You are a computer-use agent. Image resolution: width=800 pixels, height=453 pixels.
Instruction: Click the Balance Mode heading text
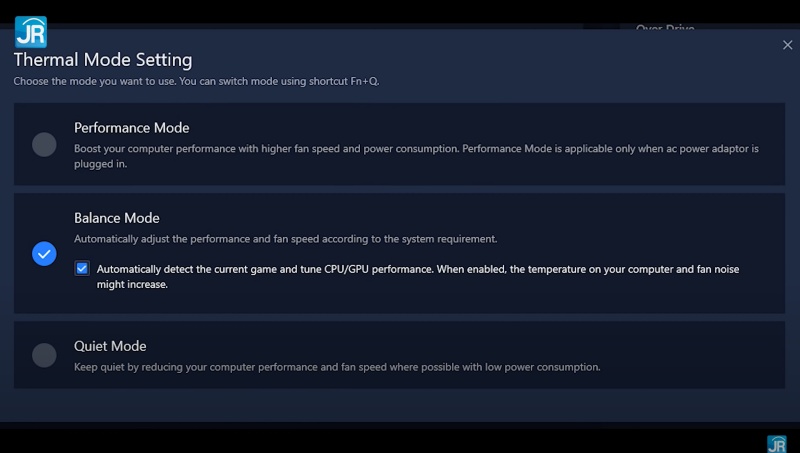click(x=116, y=218)
